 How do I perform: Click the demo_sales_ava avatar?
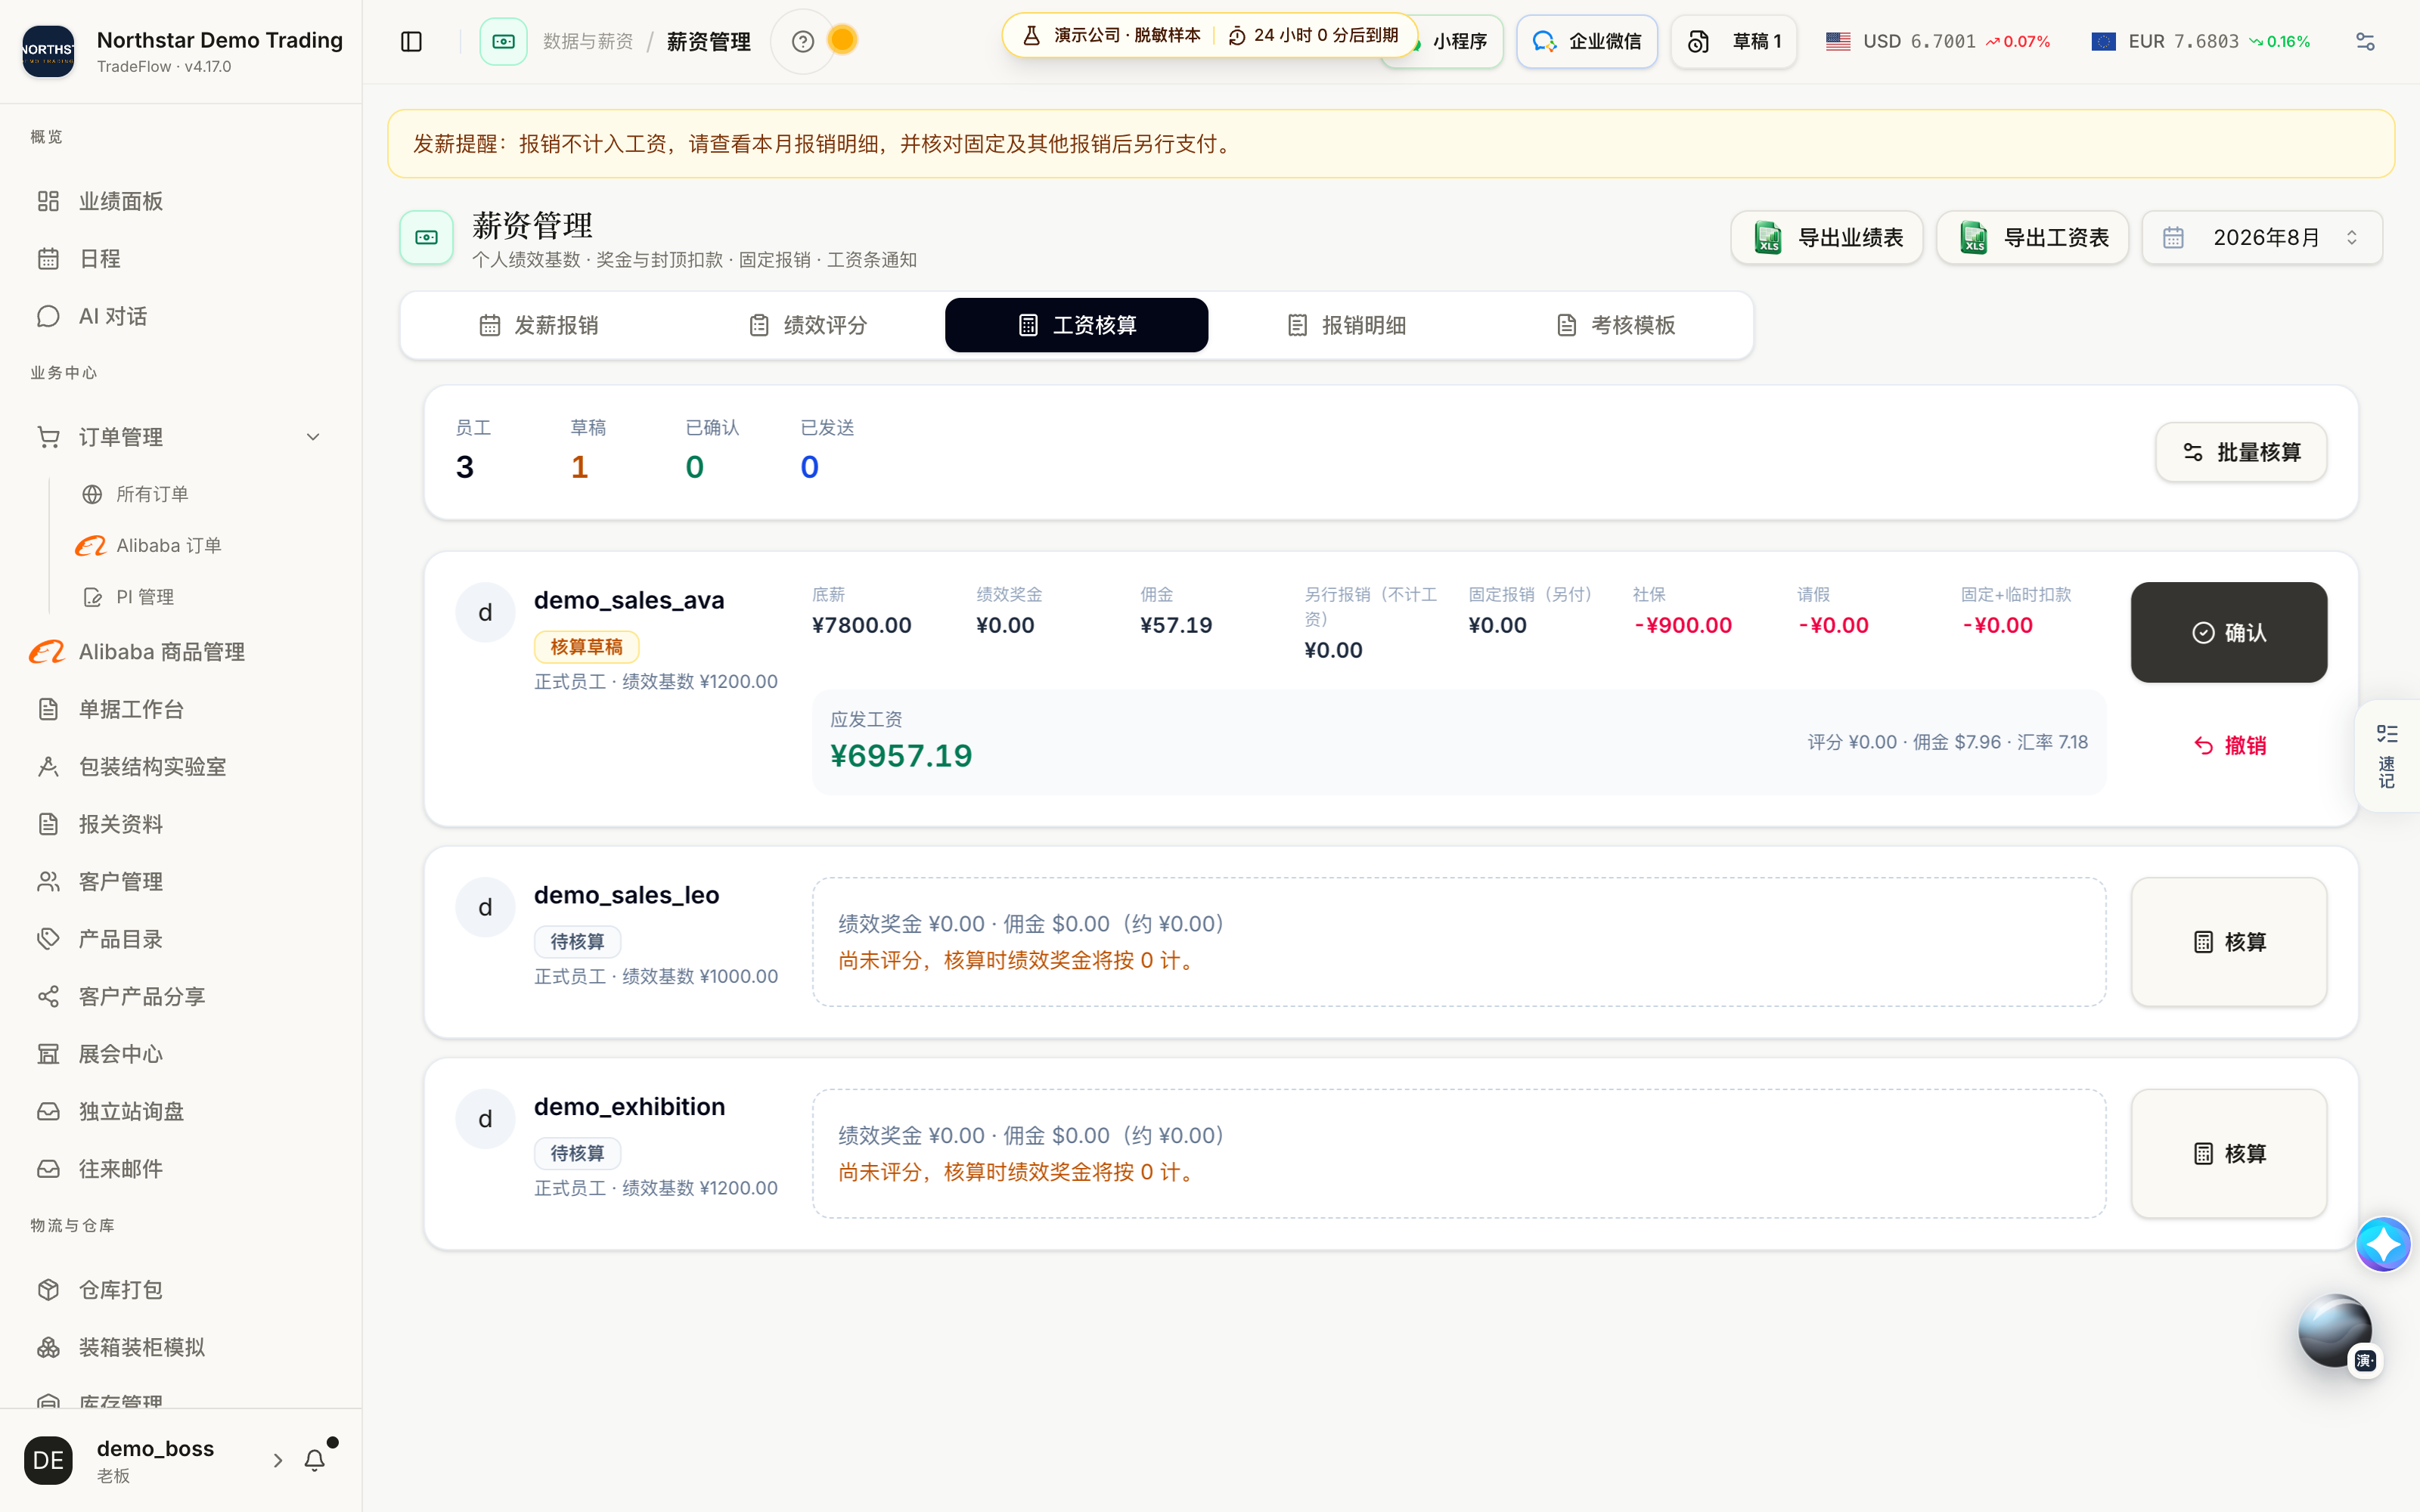(x=485, y=612)
